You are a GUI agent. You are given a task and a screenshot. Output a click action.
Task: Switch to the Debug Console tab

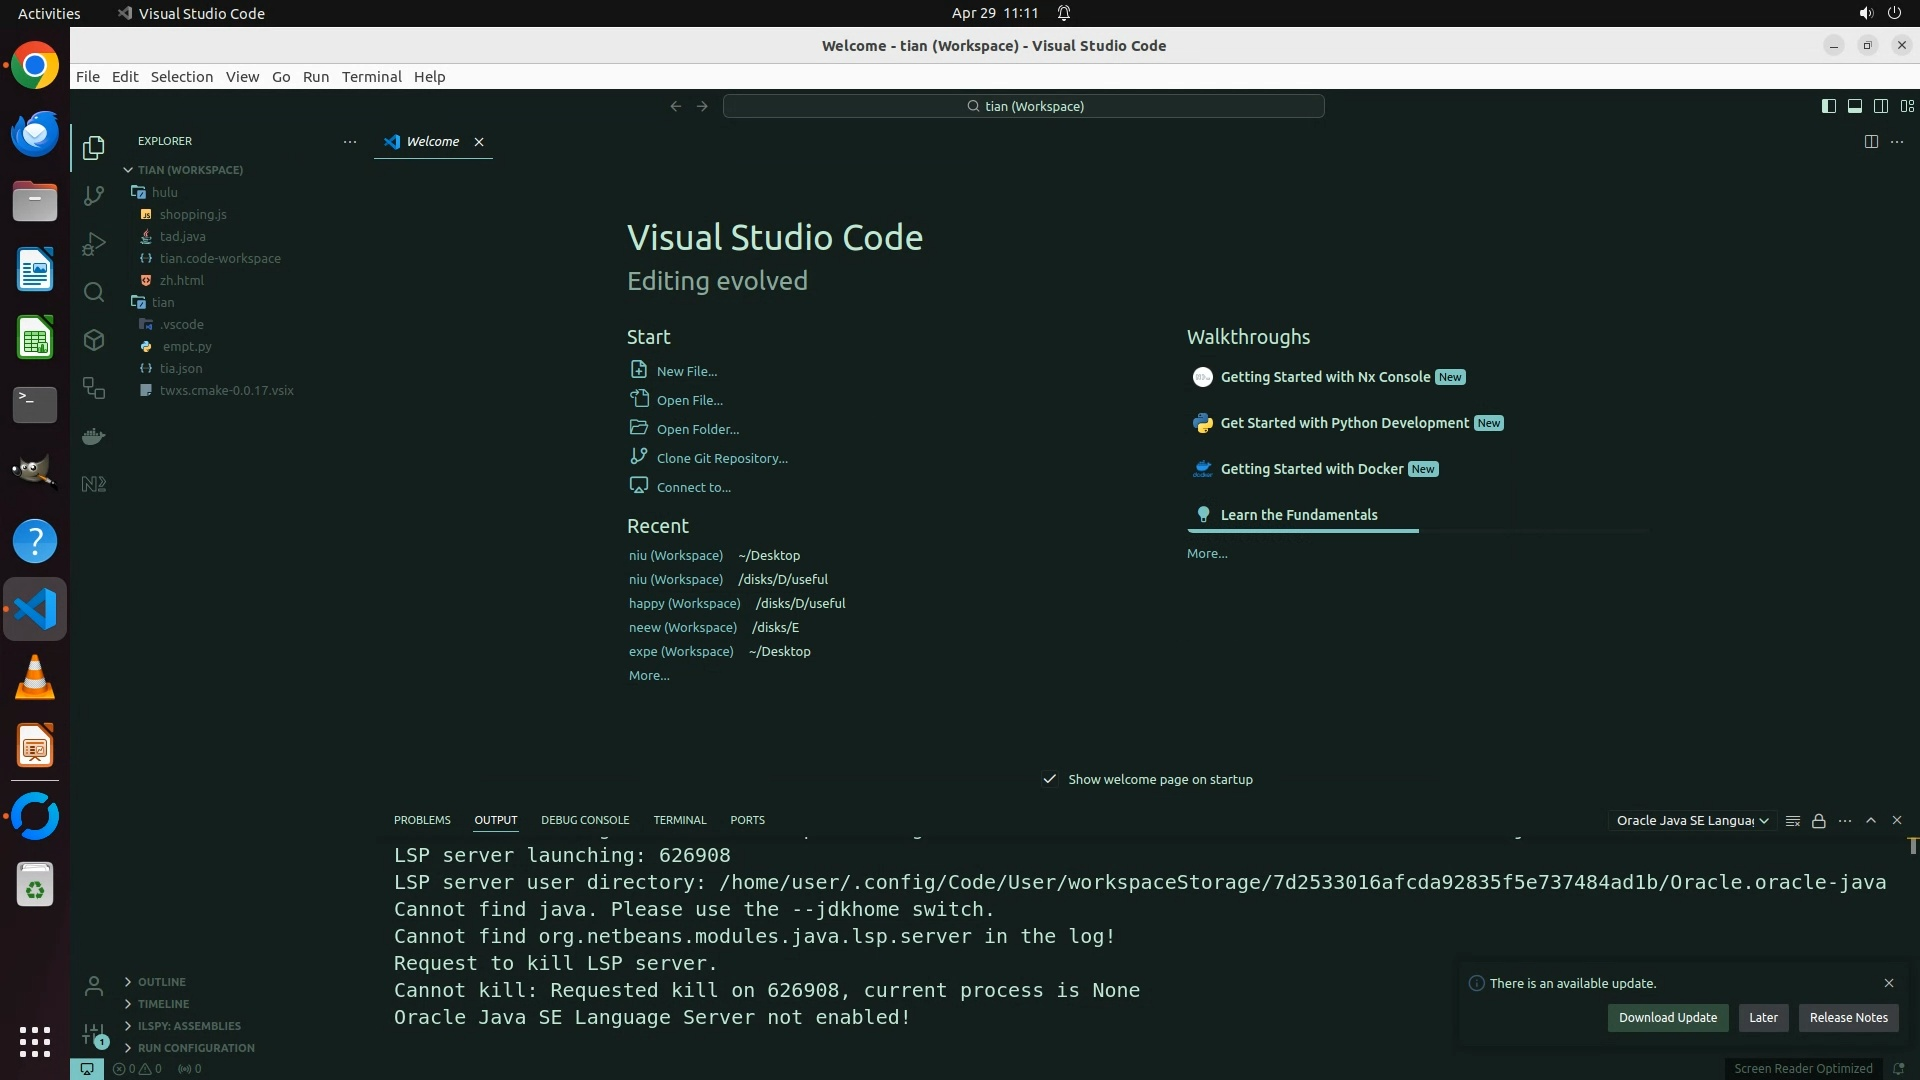(585, 820)
